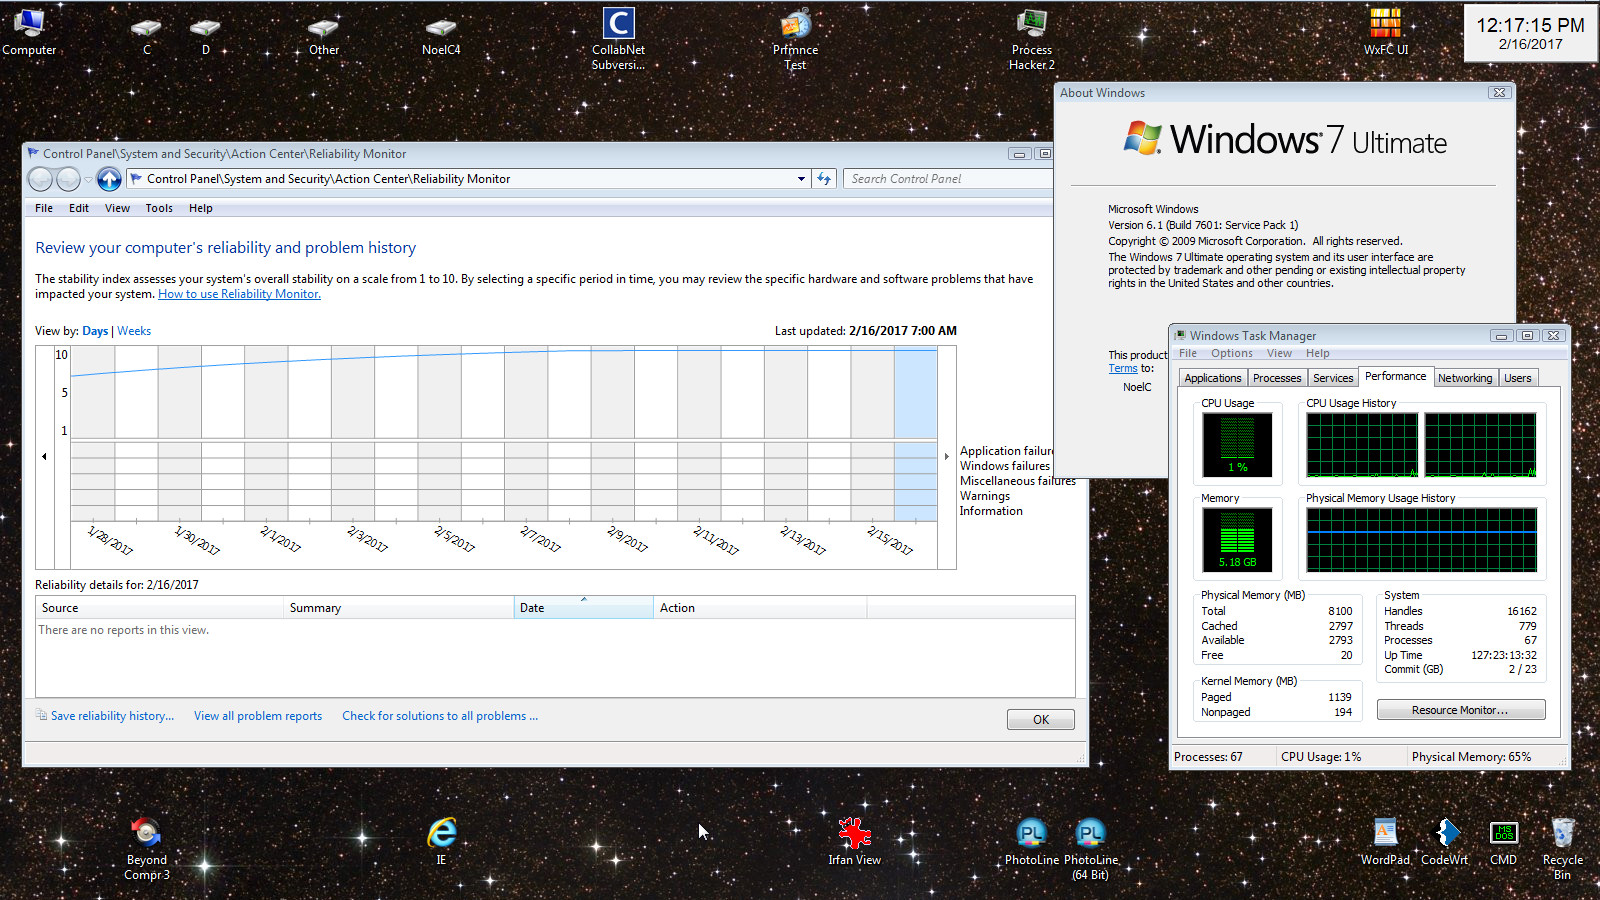Open the CollabNet Subversion desktop icon
Viewport: 1600px width, 900px height.
pos(618,40)
